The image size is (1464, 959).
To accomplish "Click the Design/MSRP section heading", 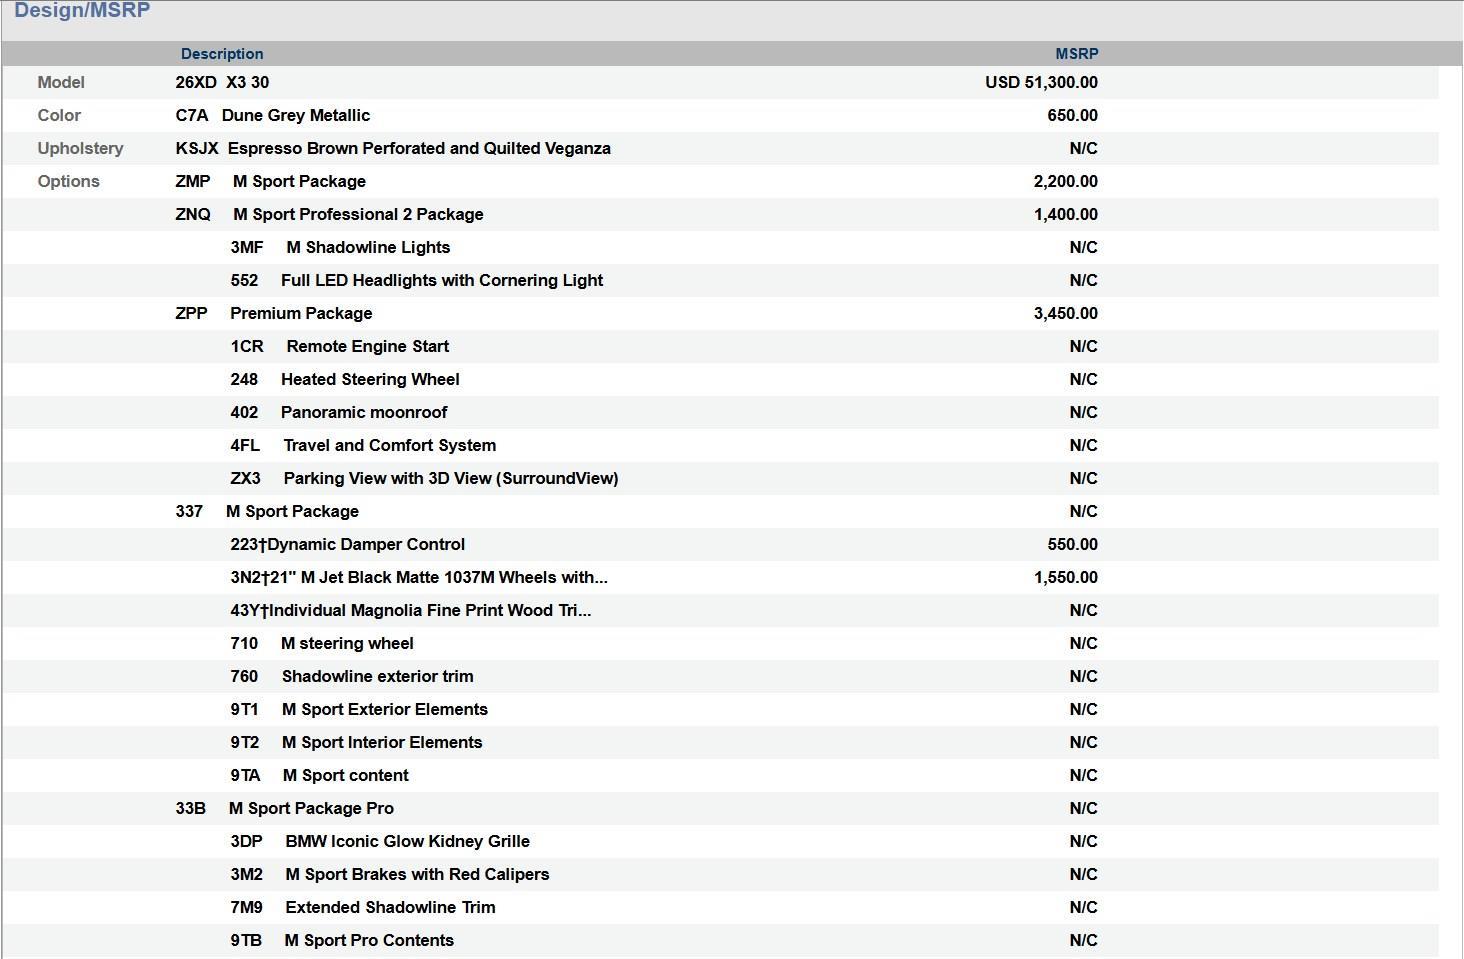I will click(x=82, y=11).
